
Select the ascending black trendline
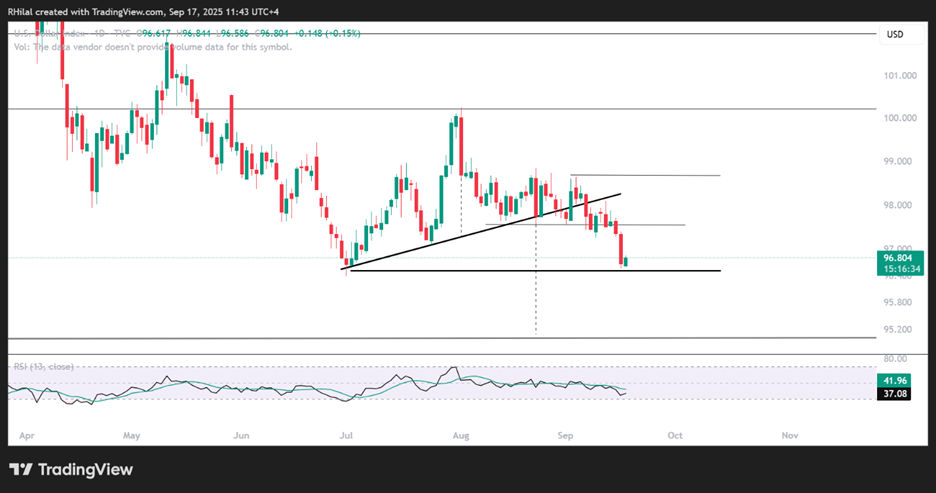click(x=481, y=232)
